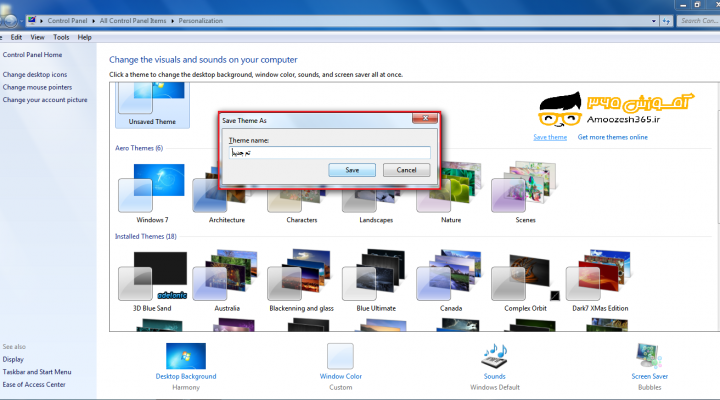Go to Control Panel Home

point(32,55)
